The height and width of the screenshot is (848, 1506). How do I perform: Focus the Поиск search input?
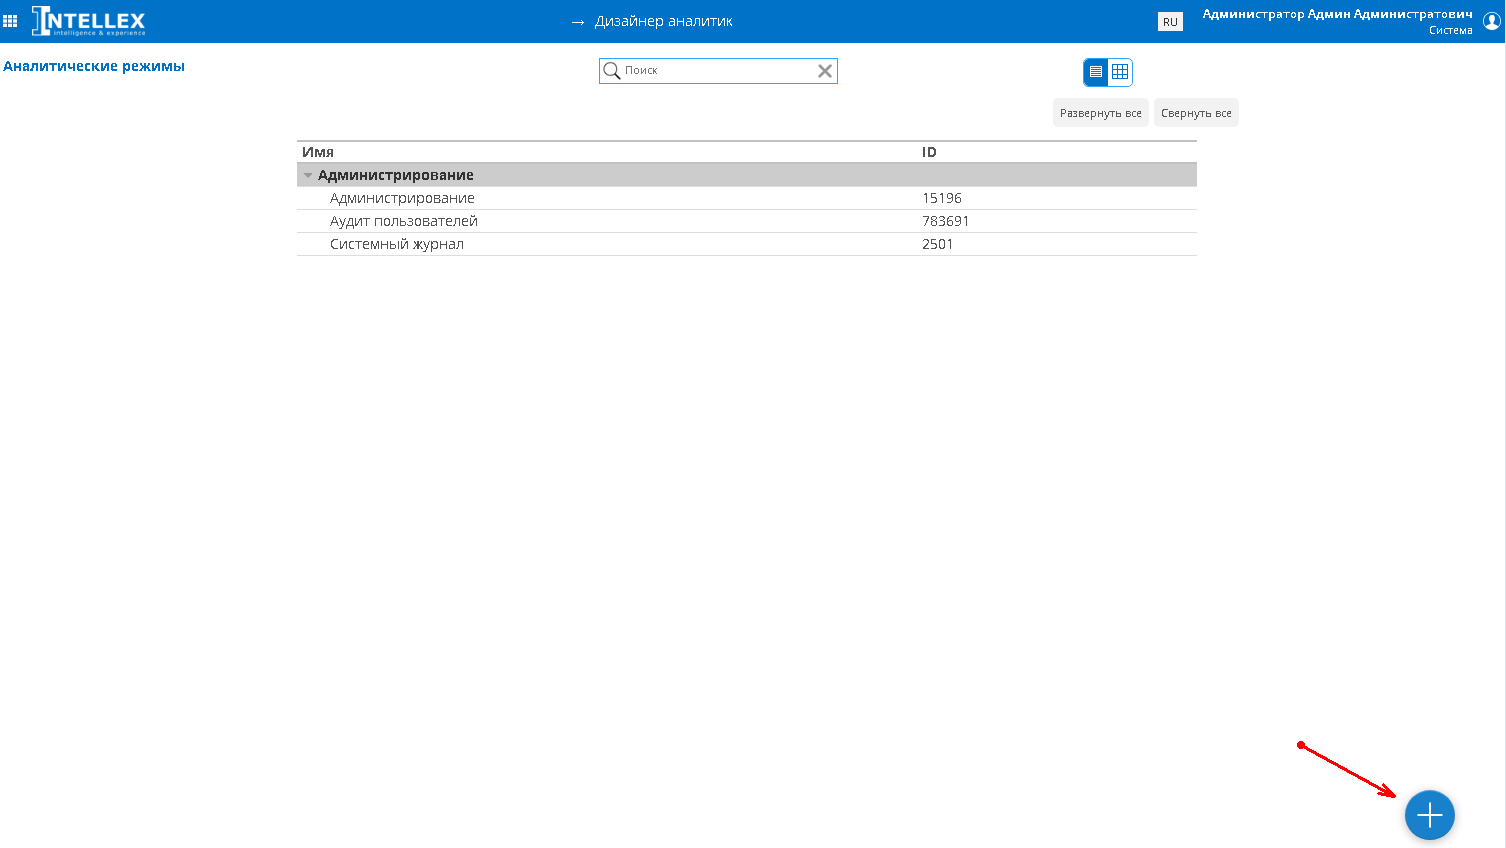pos(718,71)
